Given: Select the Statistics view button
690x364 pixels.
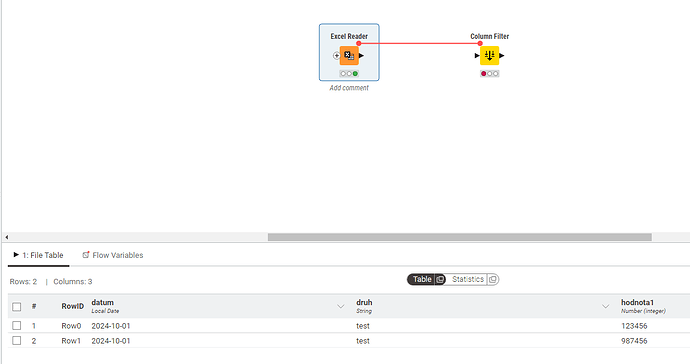Looking at the screenshot, I should point(467,279).
